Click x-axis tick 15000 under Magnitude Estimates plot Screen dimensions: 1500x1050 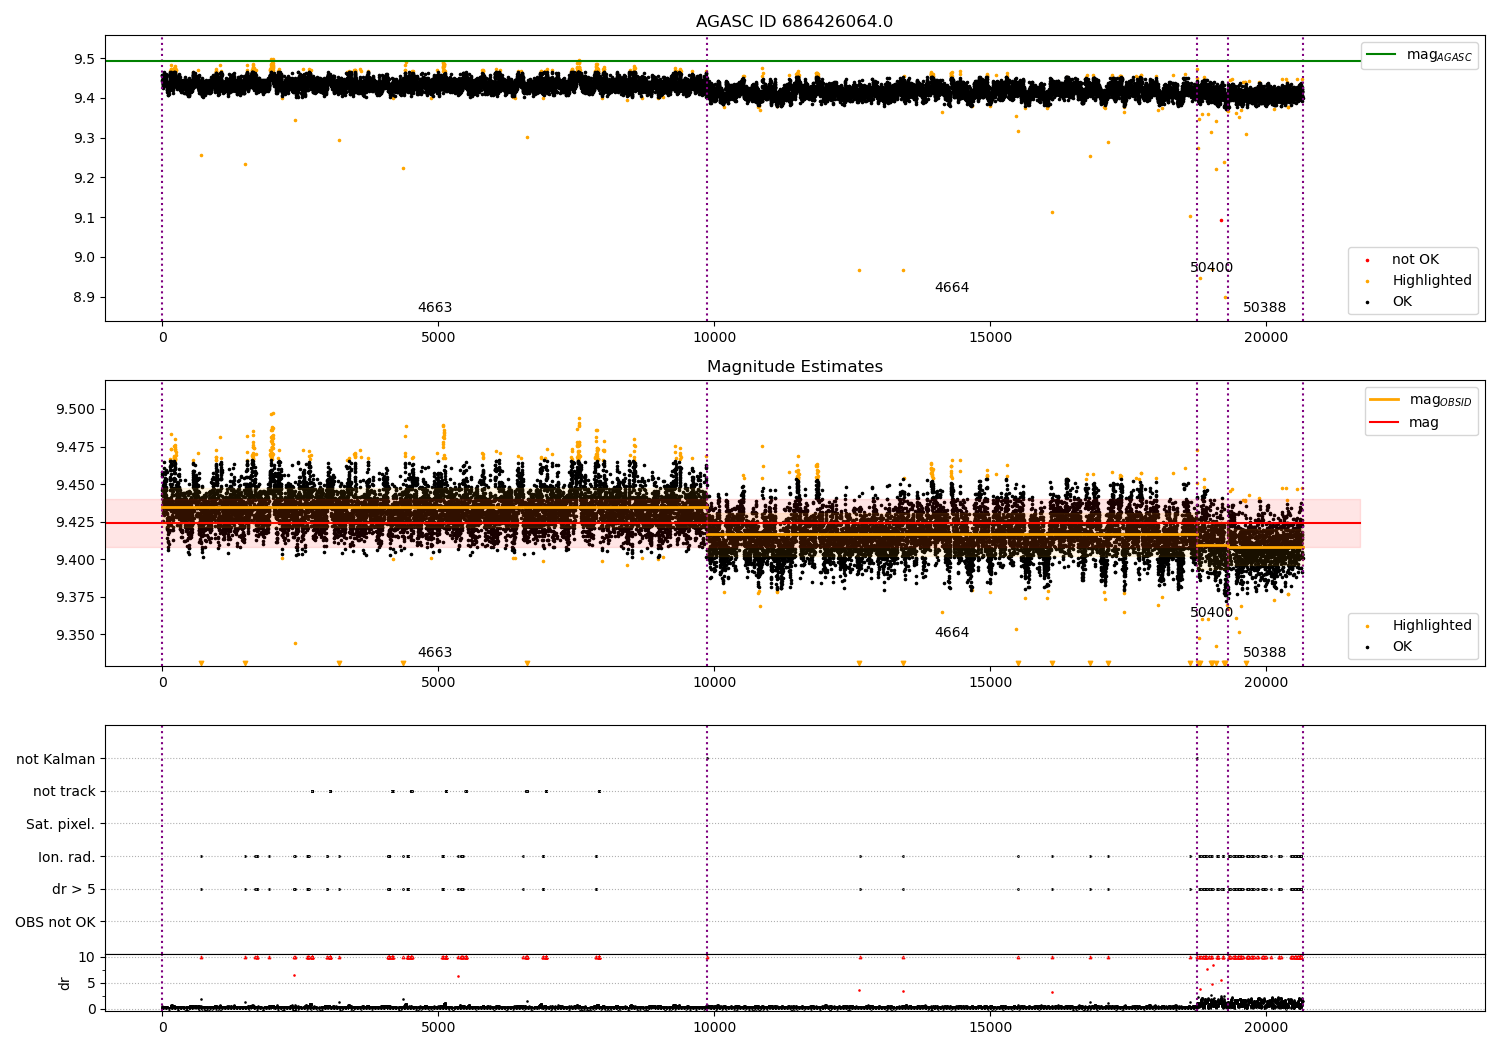[x=990, y=682]
